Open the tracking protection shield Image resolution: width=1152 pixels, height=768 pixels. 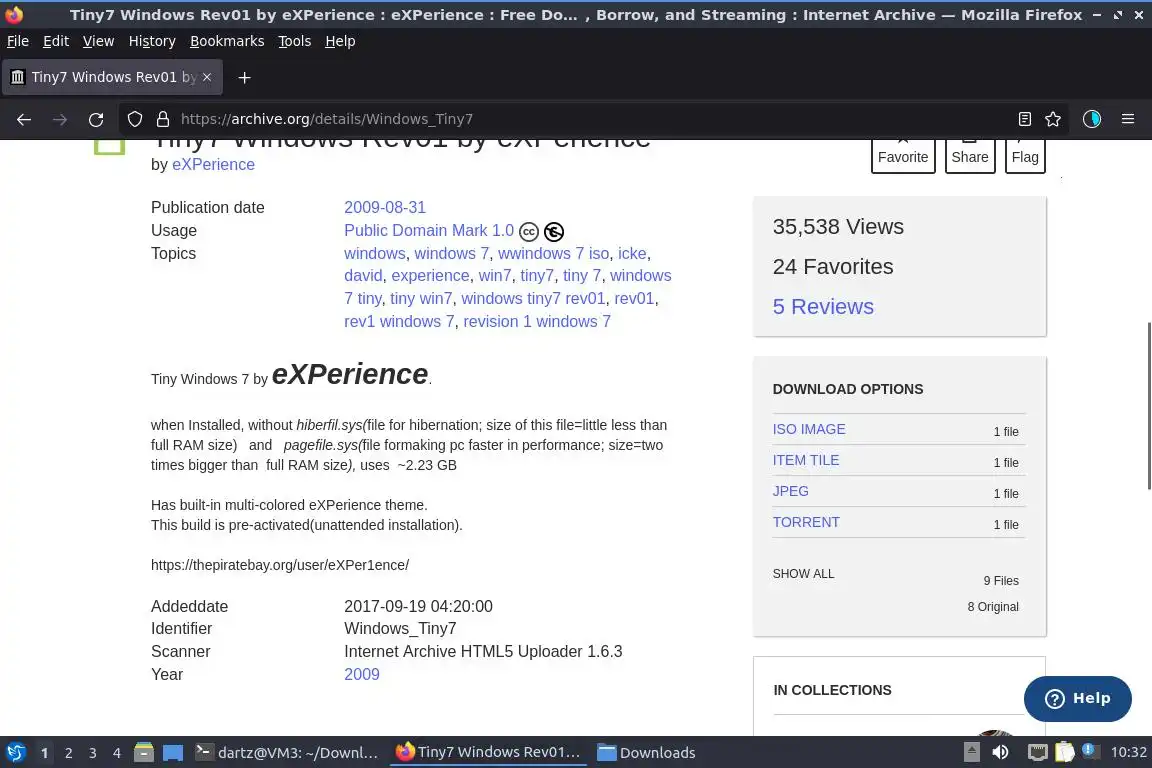(x=134, y=119)
